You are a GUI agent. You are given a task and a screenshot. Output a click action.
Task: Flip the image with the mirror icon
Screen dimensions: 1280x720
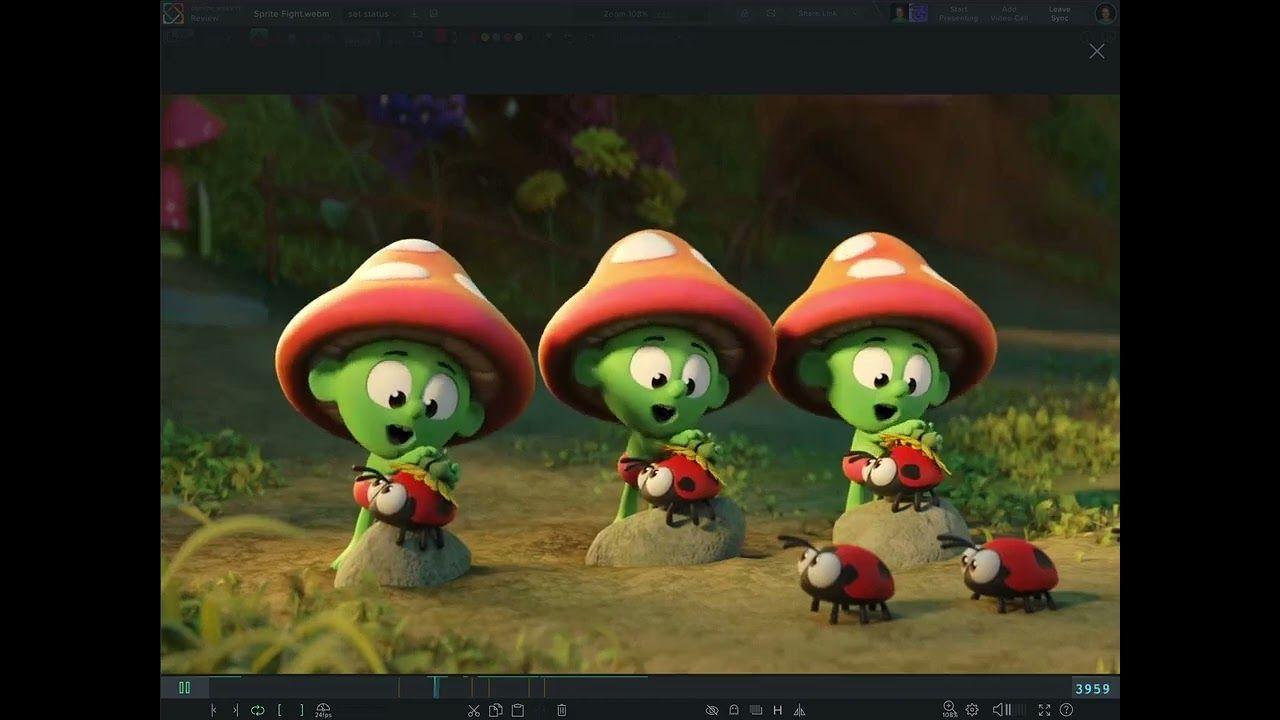799,710
